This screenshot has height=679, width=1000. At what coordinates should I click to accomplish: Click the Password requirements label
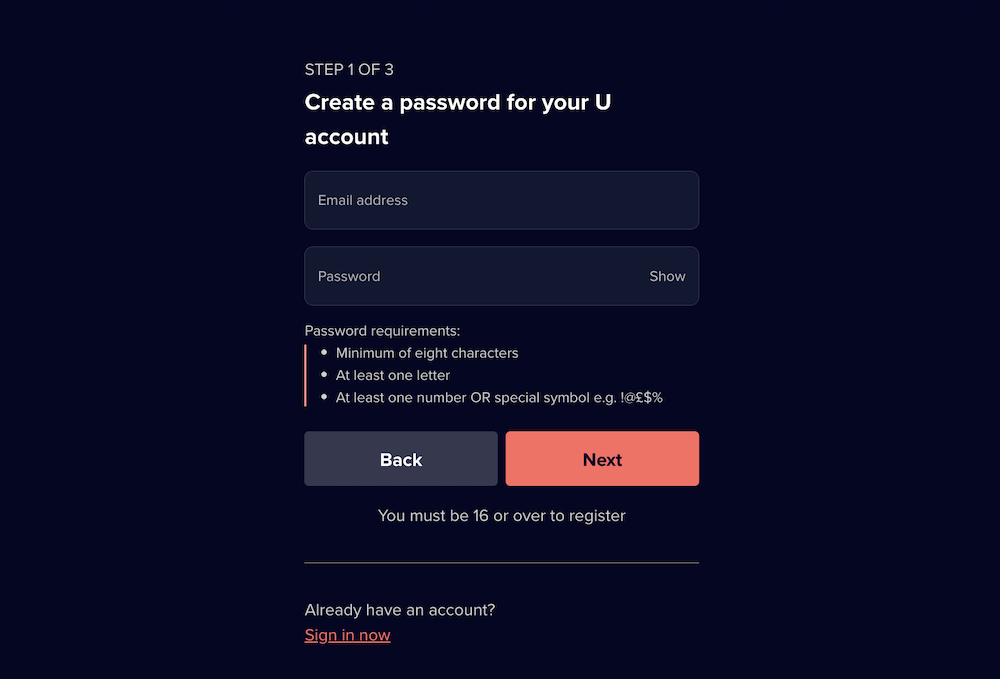(x=382, y=331)
